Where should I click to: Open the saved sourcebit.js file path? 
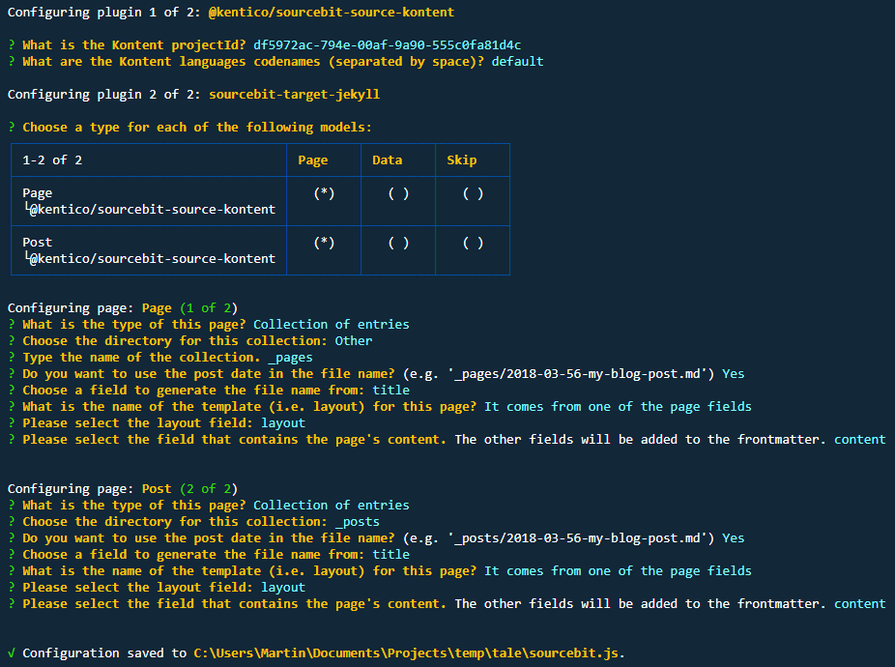coord(408,653)
